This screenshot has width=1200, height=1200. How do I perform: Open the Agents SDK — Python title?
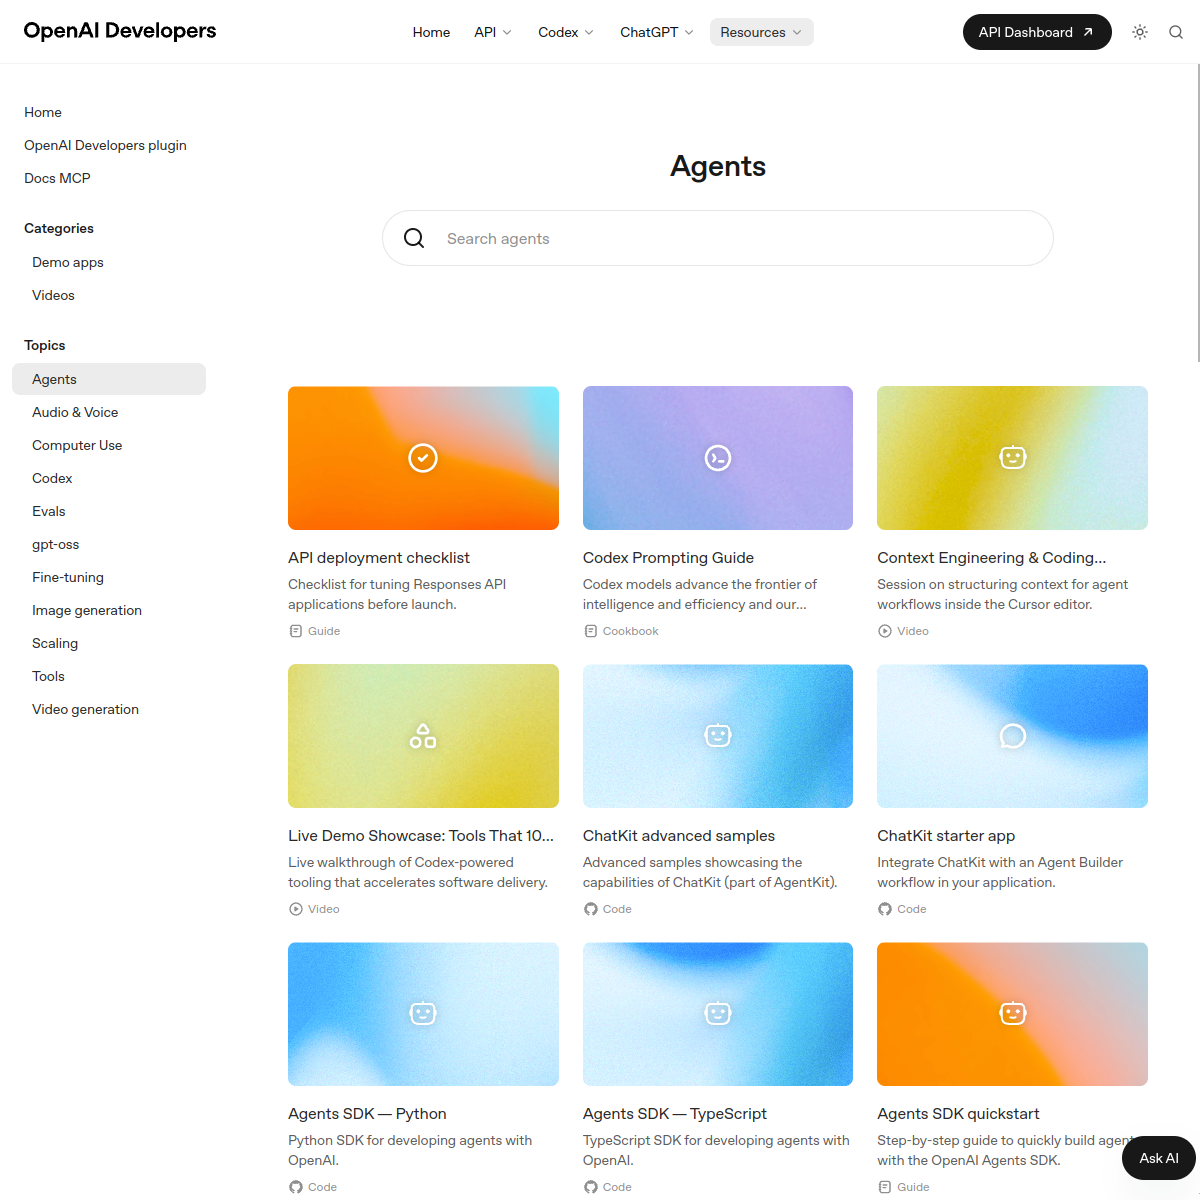[367, 1114]
